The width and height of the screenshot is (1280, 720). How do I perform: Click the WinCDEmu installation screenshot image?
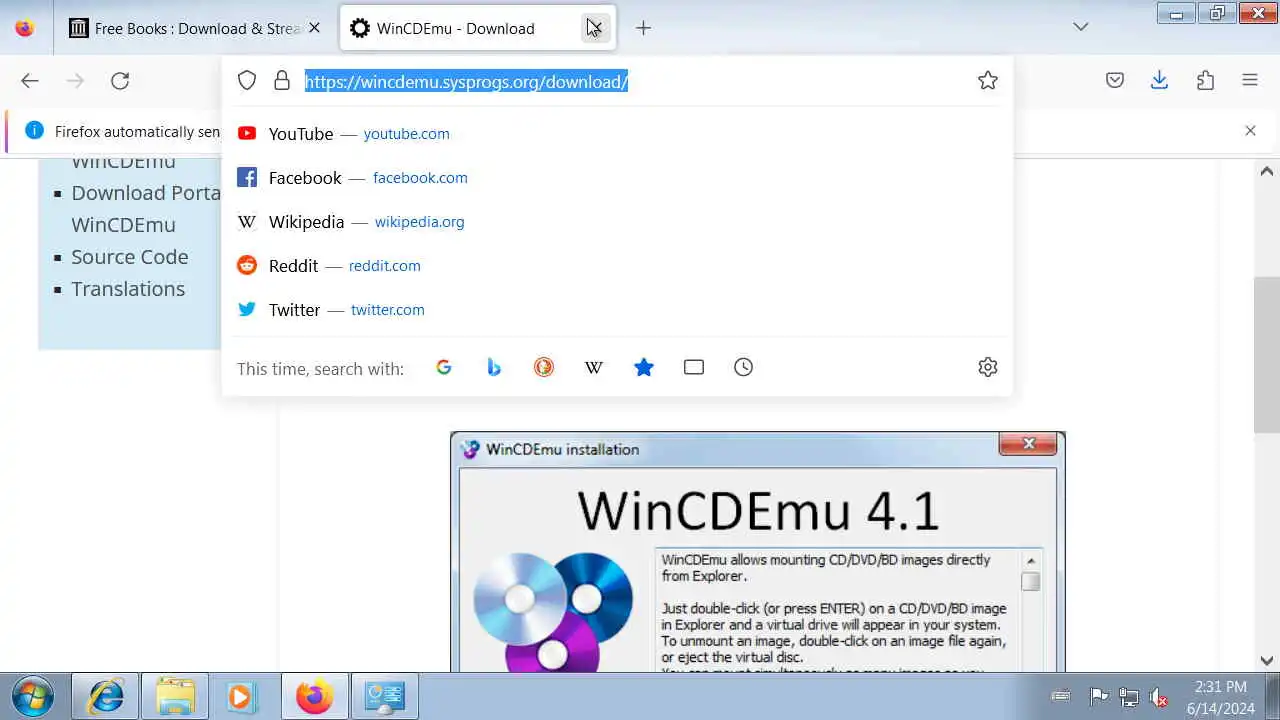click(758, 552)
